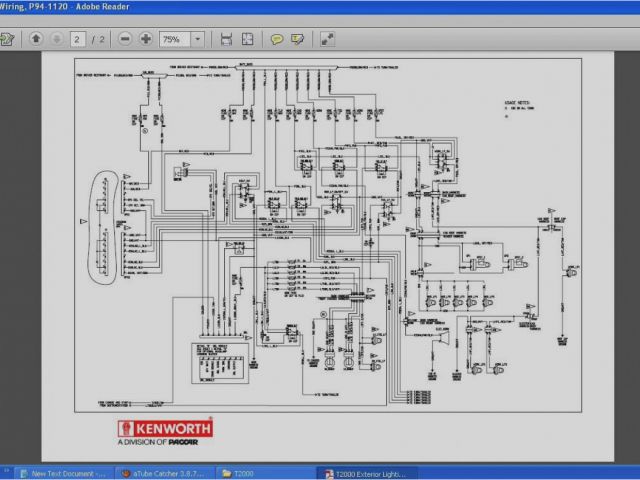Viewport: 640px width, 480px height.
Task: Zoom out with the minus button
Action: tap(125, 39)
